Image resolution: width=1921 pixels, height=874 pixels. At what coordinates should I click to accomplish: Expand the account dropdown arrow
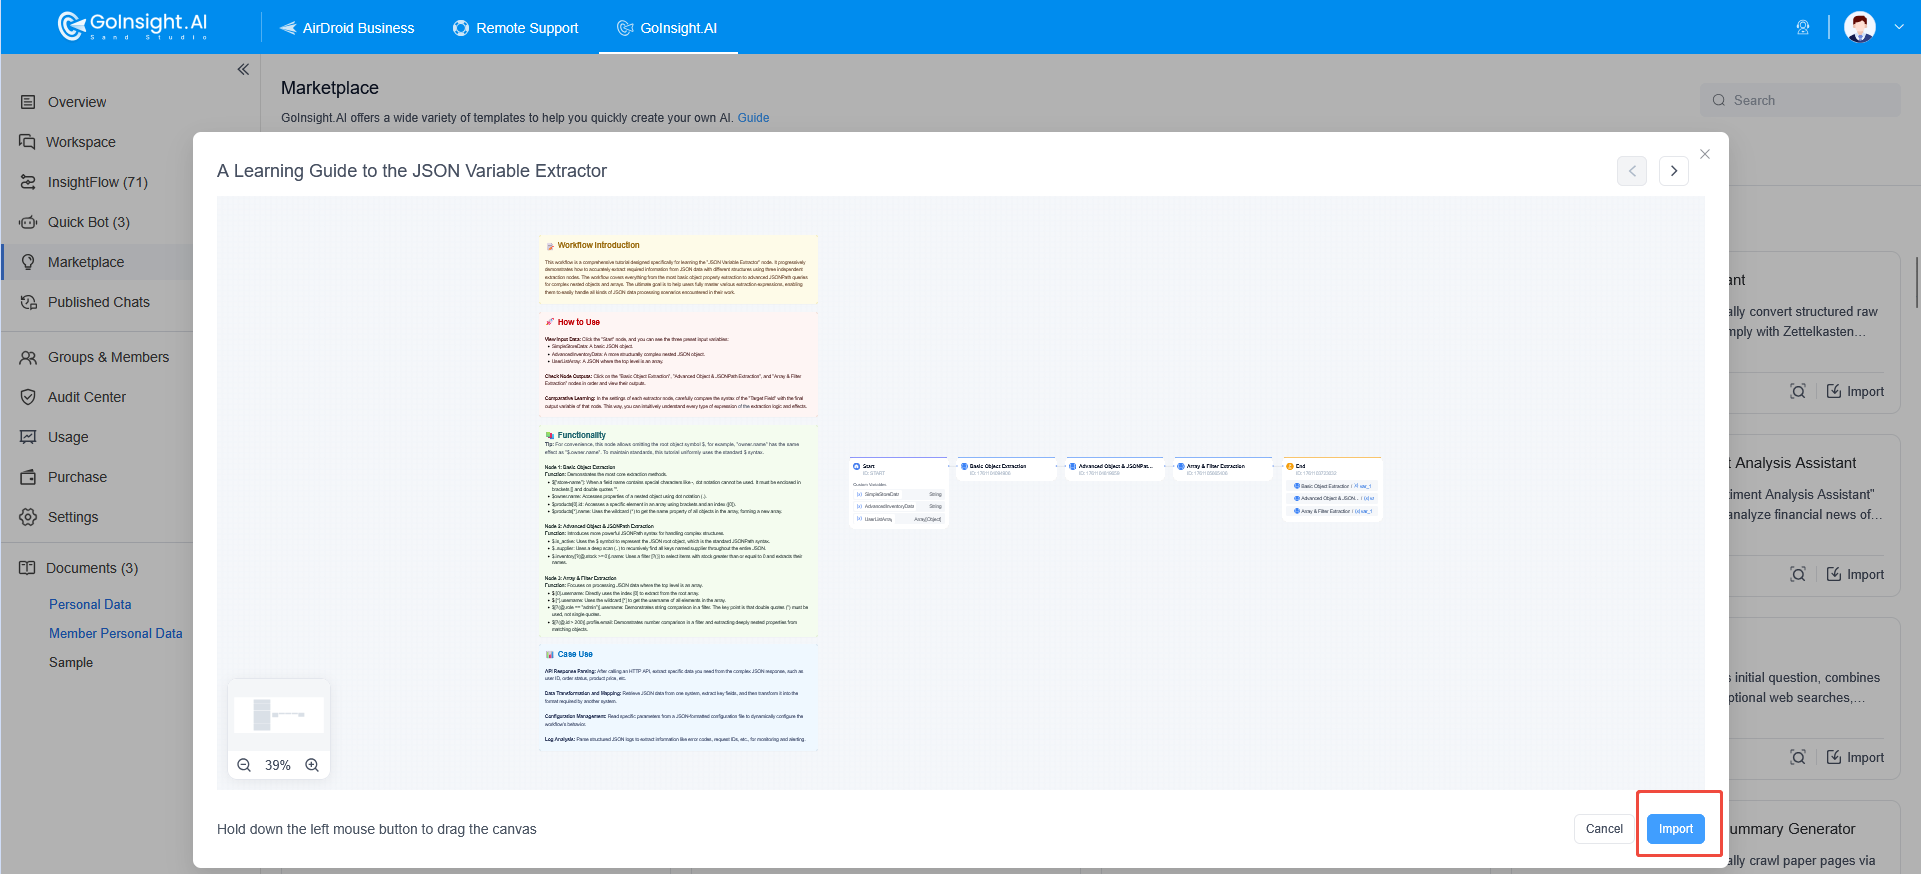(x=1899, y=27)
